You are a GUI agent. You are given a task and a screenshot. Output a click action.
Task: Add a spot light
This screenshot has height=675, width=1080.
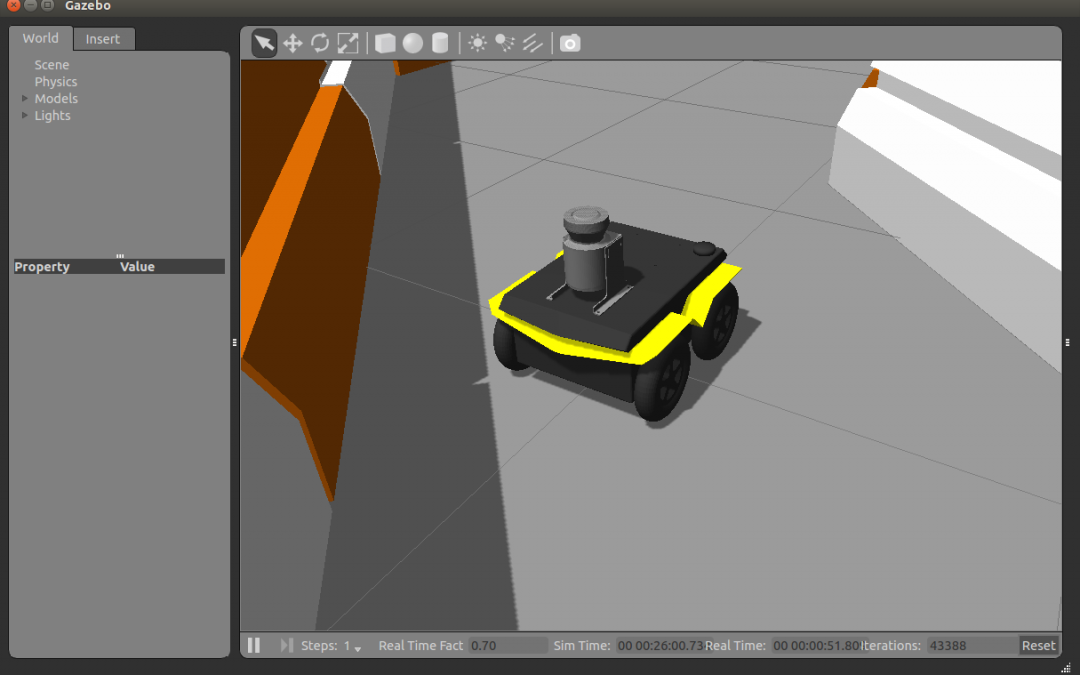tap(505, 43)
